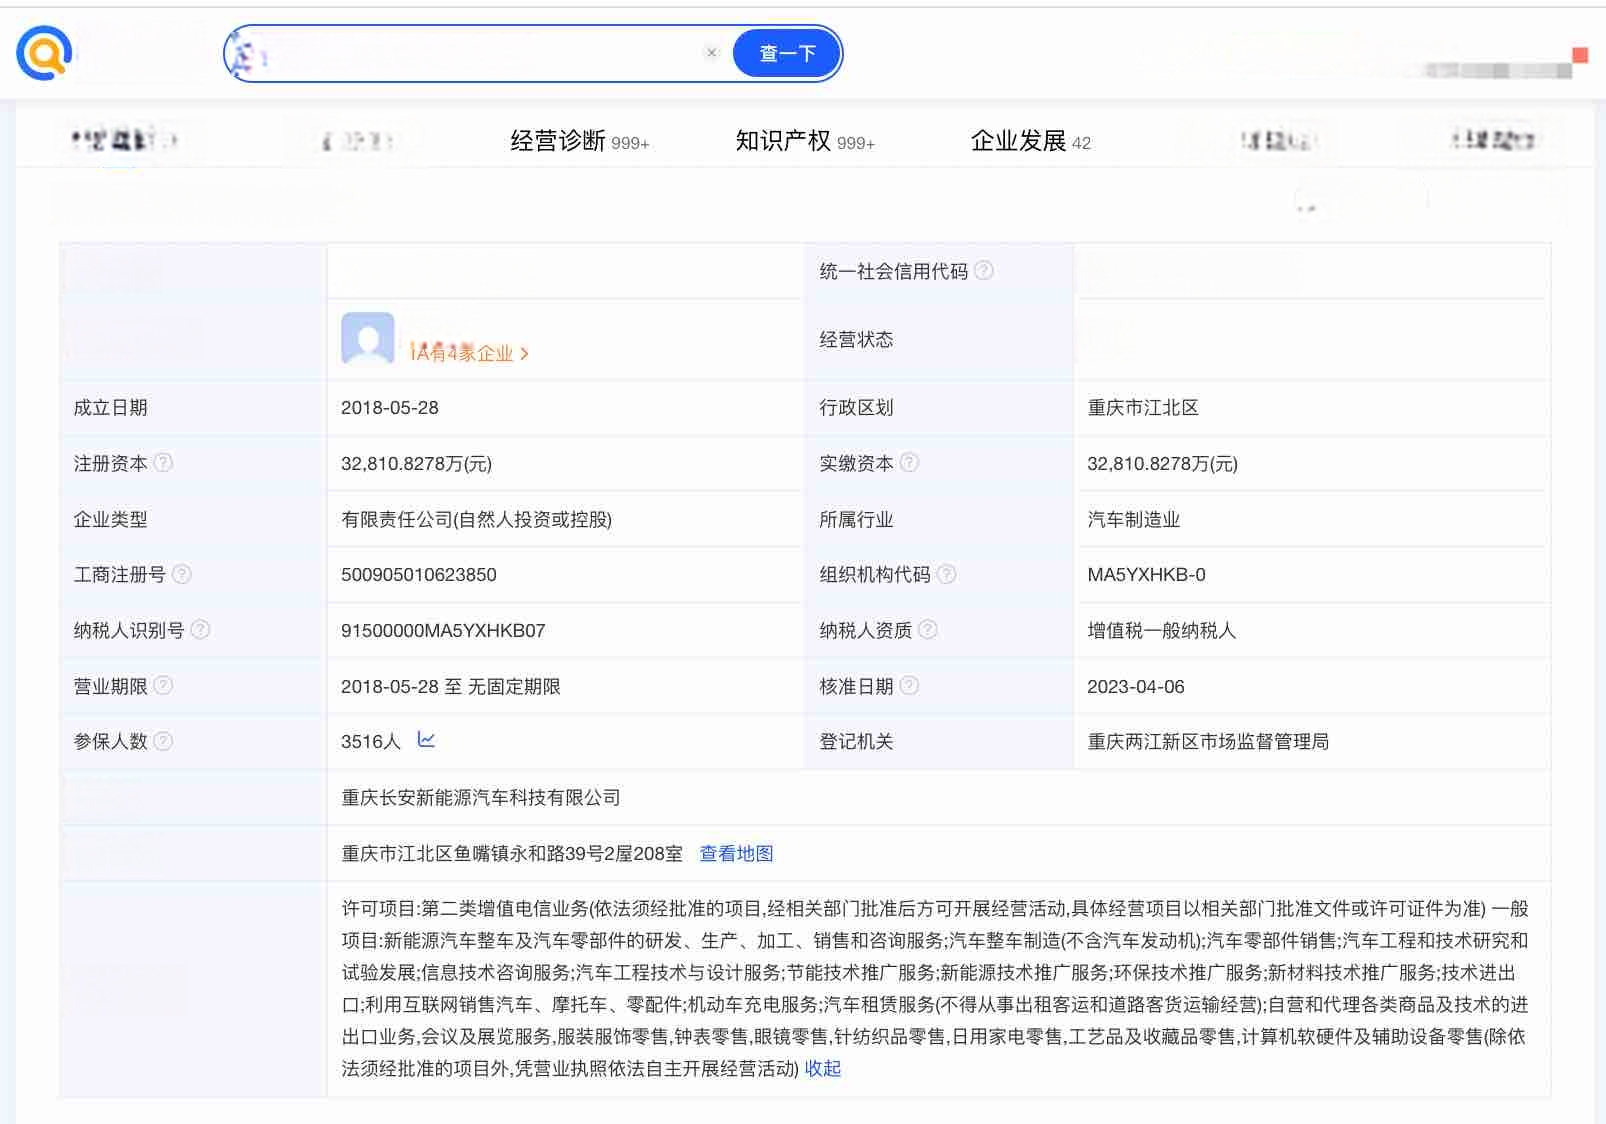Switch to the 企业发展 tab
The image size is (1606, 1124).
click(1031, 141)
